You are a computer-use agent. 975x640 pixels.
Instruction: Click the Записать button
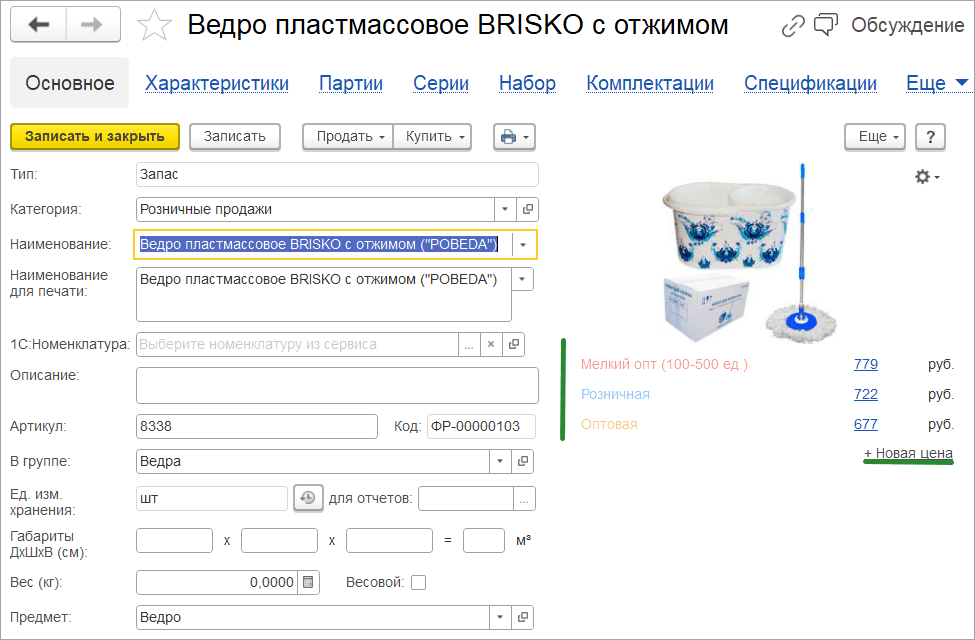click(x=235, y=137)
